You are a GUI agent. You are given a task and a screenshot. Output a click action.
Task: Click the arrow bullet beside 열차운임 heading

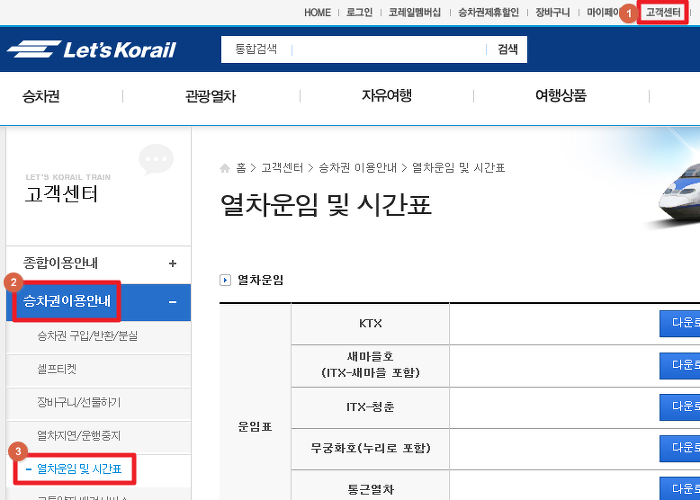click(225, 280)
